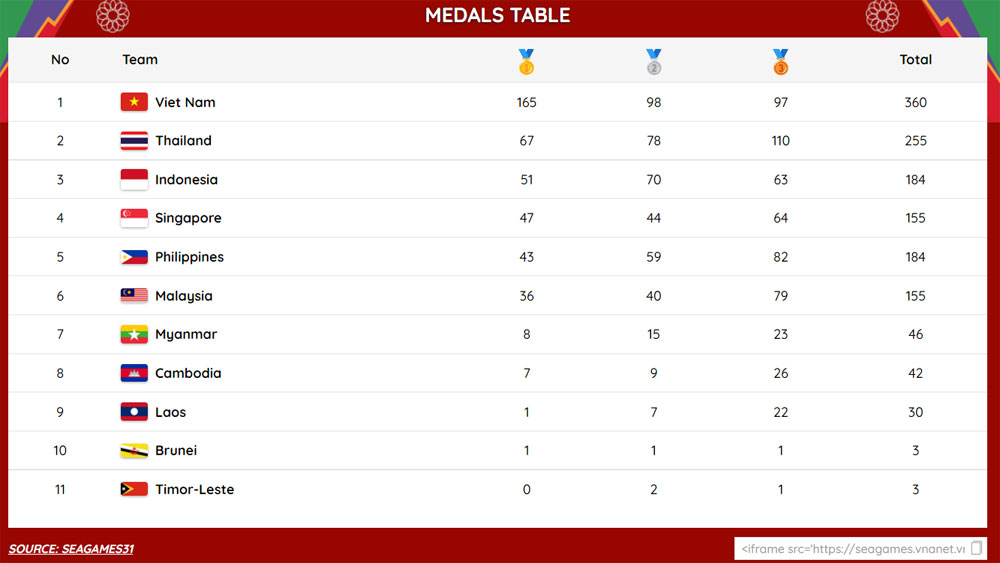Viewport: 1000px width, 563px height.
Task: Copy the iframe embed code
Action: click(977, 548)
